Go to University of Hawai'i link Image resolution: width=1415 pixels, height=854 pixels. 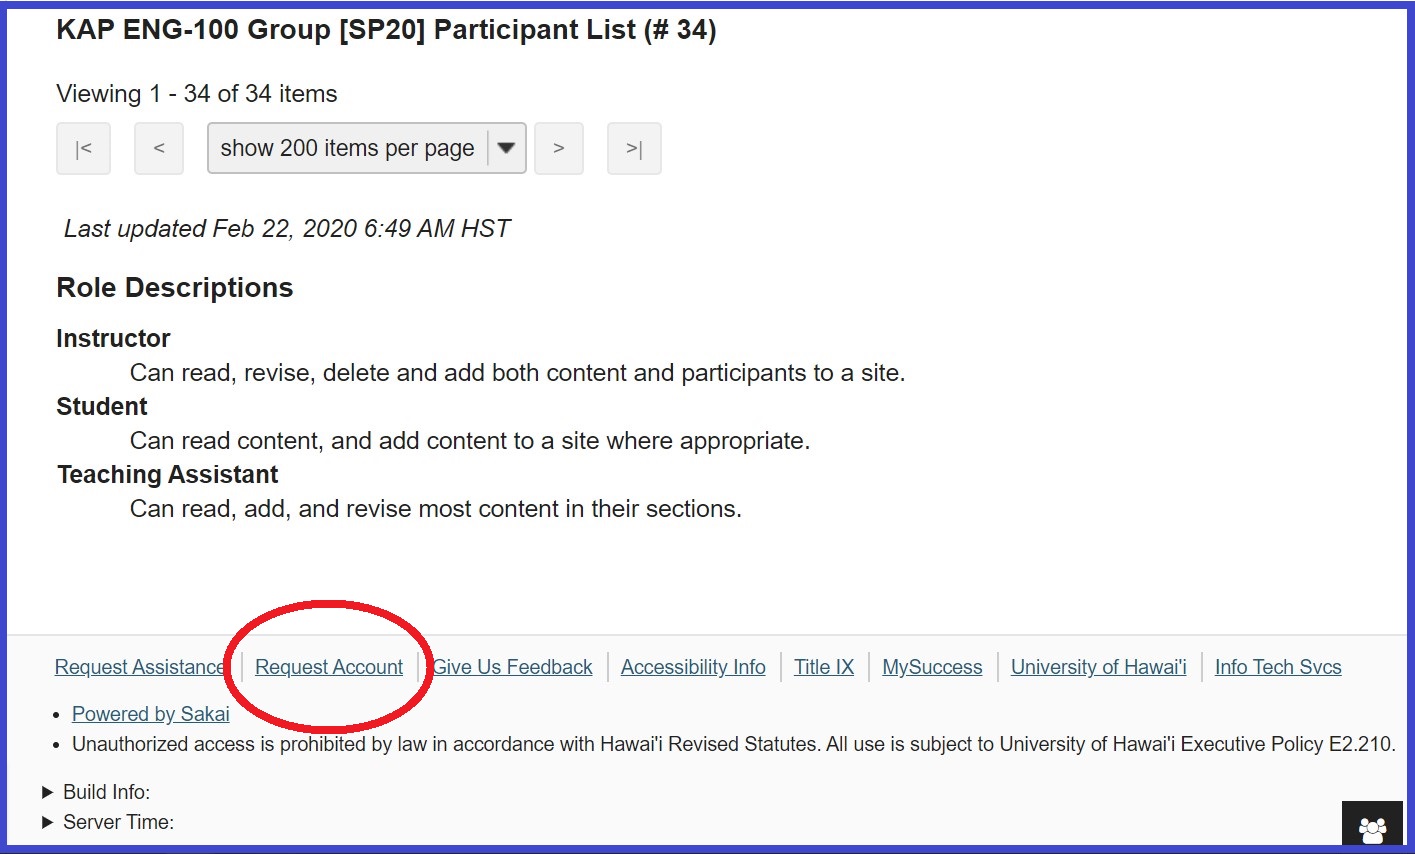[x=1098, y=667]
